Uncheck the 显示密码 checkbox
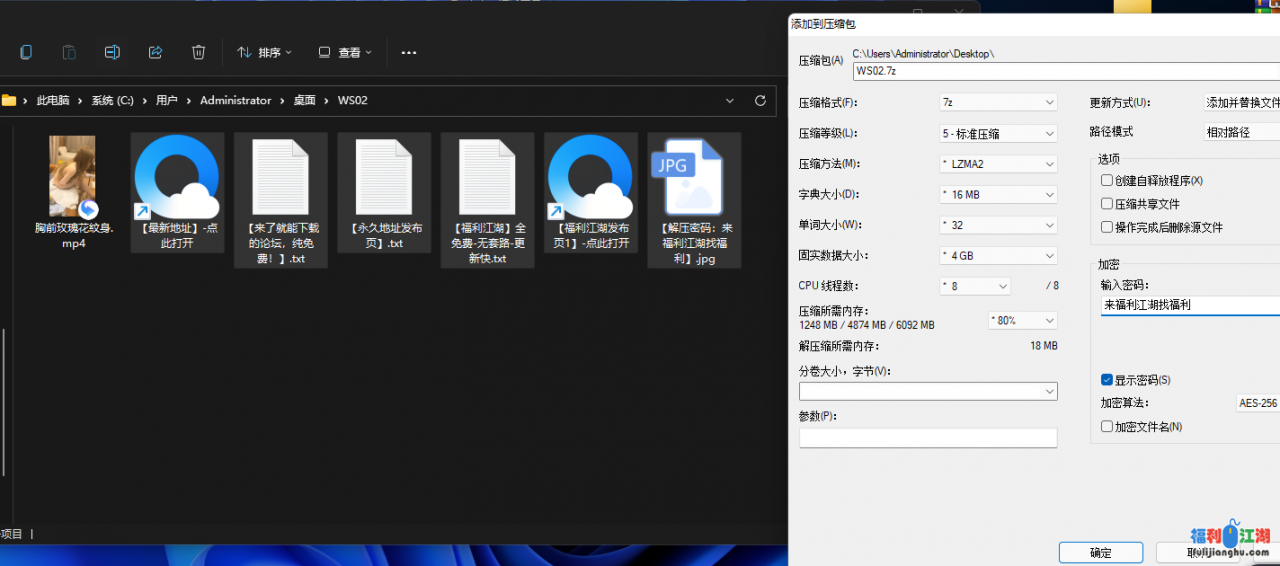 [1107, 380]
